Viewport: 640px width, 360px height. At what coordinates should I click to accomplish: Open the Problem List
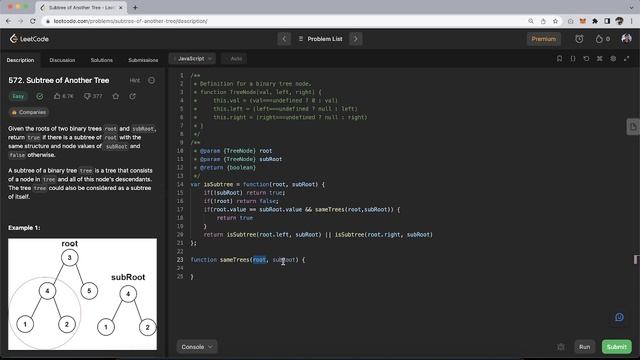pyautogui.click(x=321, y=39)
